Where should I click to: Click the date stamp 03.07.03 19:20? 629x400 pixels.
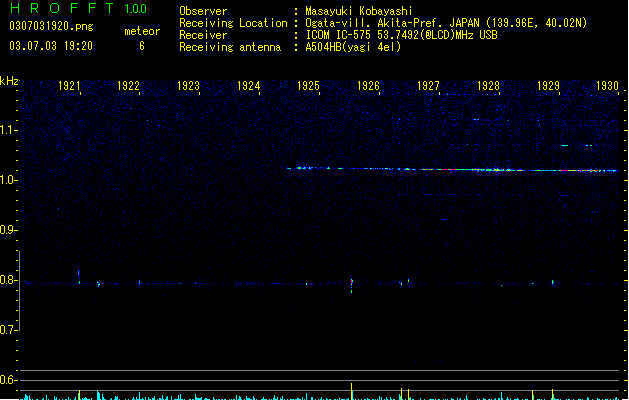click(51, 46)
